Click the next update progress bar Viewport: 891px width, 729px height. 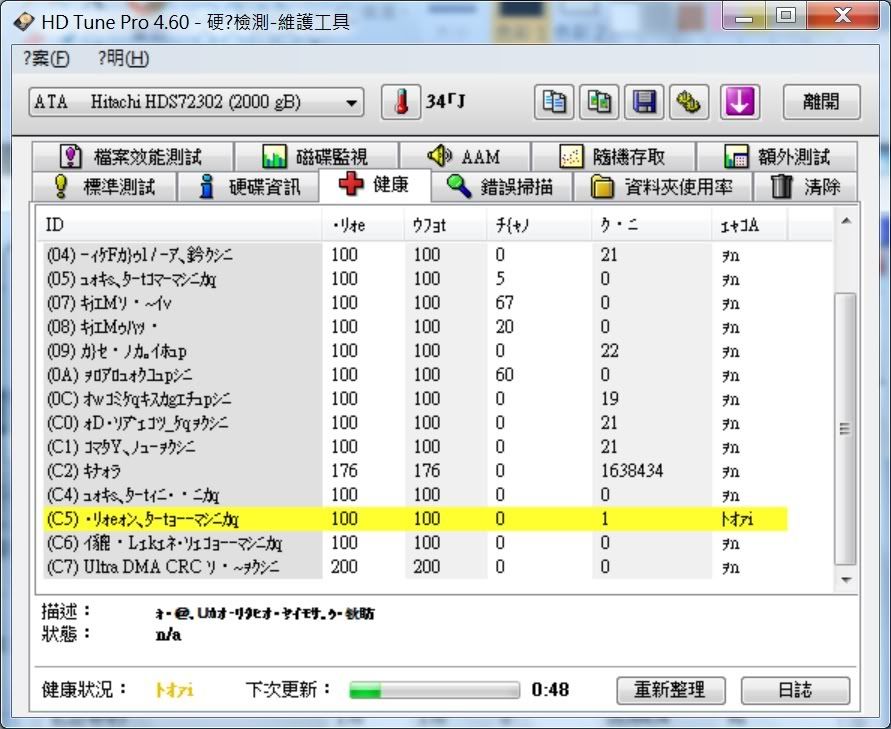pos(434,690)
